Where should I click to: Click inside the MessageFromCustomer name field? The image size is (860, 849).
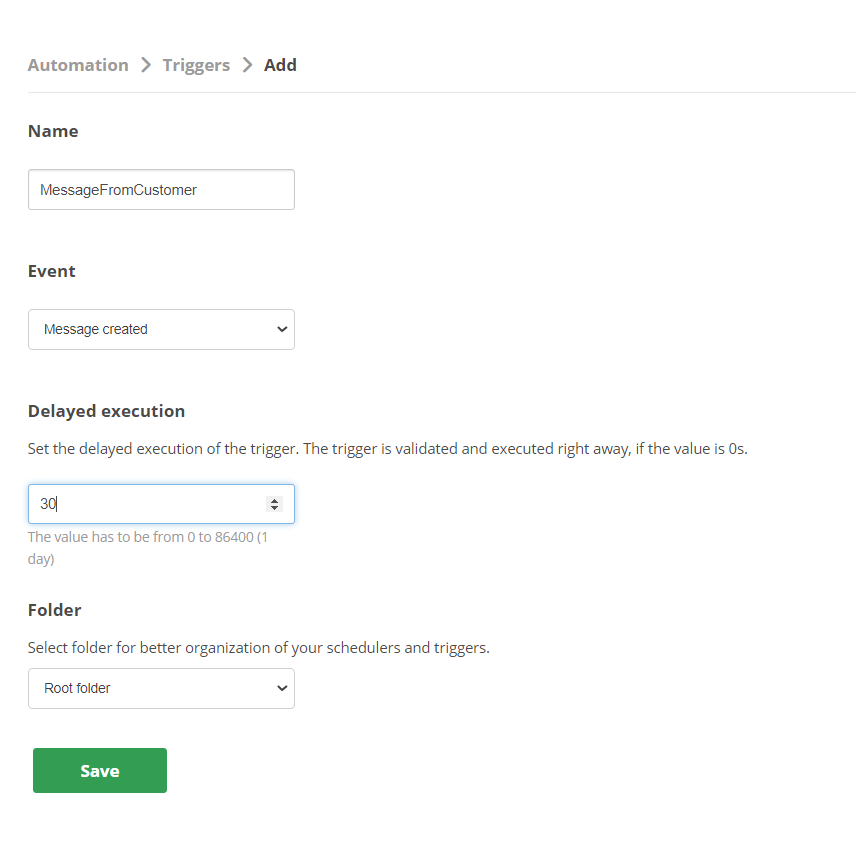161,189
